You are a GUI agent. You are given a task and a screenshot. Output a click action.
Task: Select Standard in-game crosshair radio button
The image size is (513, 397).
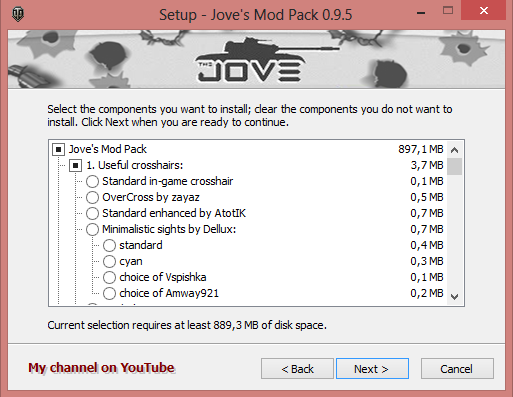pos(92,181)
